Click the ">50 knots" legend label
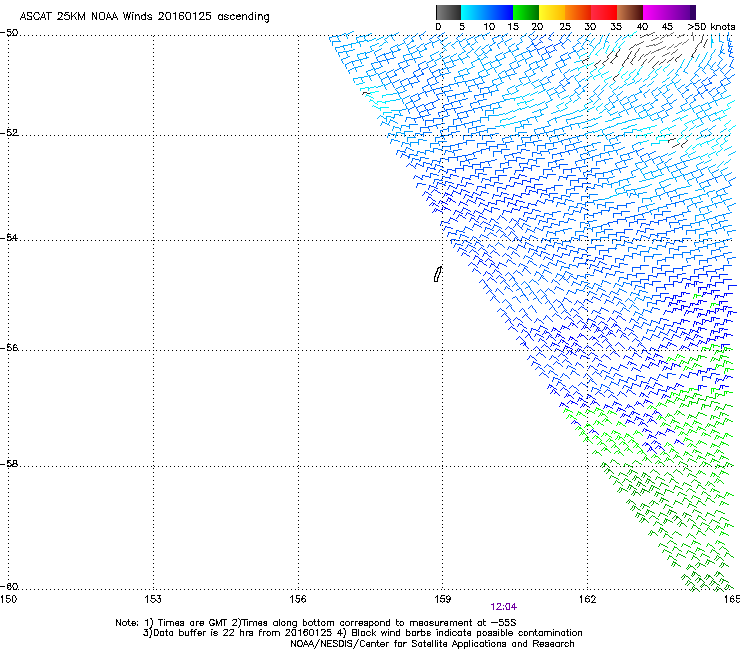The image size is (740, 650). (x=711, y=27)
